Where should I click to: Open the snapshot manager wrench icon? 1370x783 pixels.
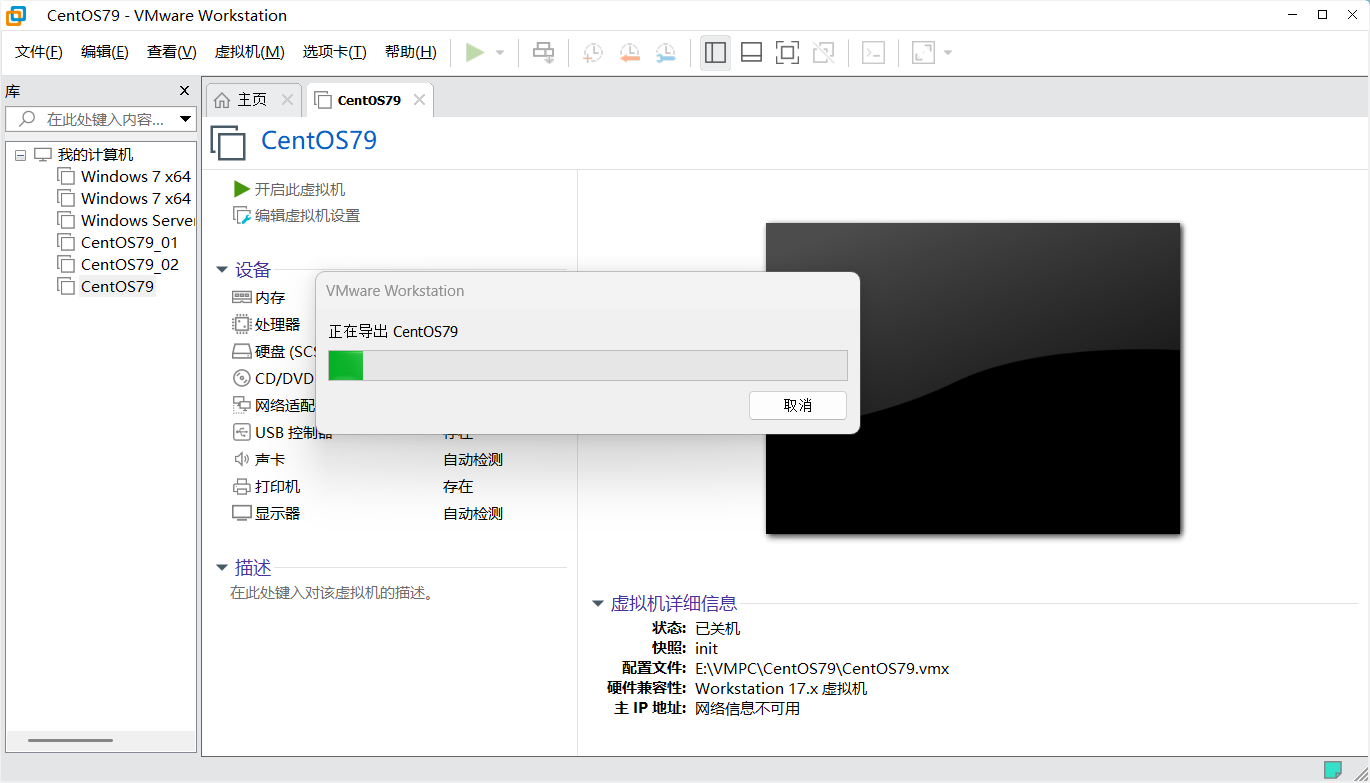(x=665, y=52)
